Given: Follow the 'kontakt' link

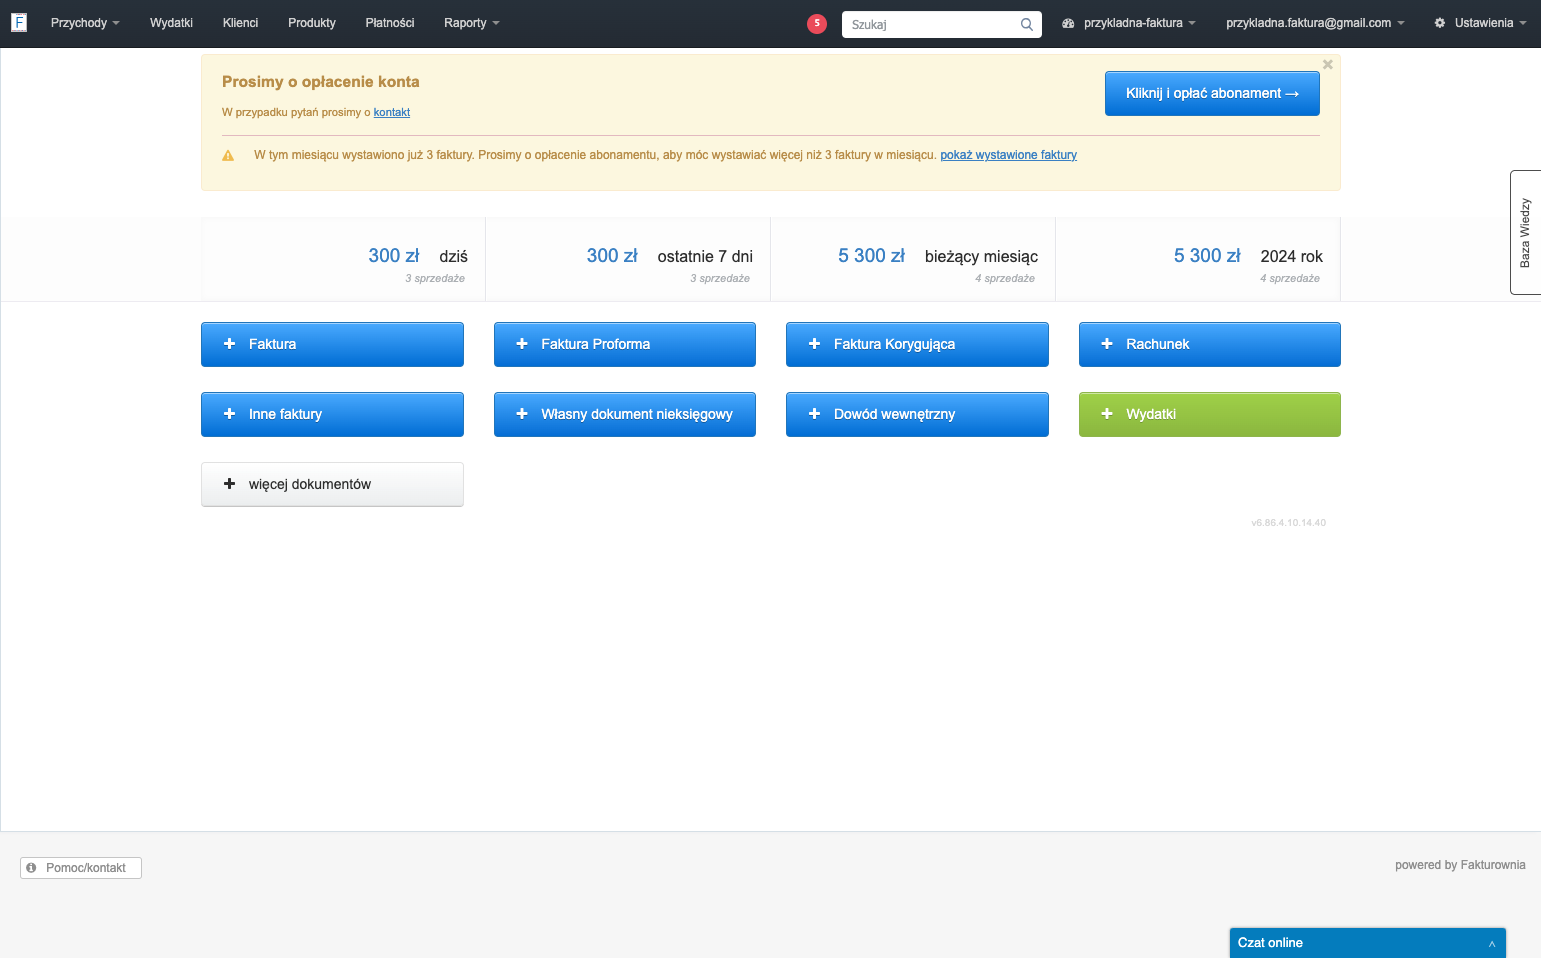Looking at the screenshot, I should [392, 112].
